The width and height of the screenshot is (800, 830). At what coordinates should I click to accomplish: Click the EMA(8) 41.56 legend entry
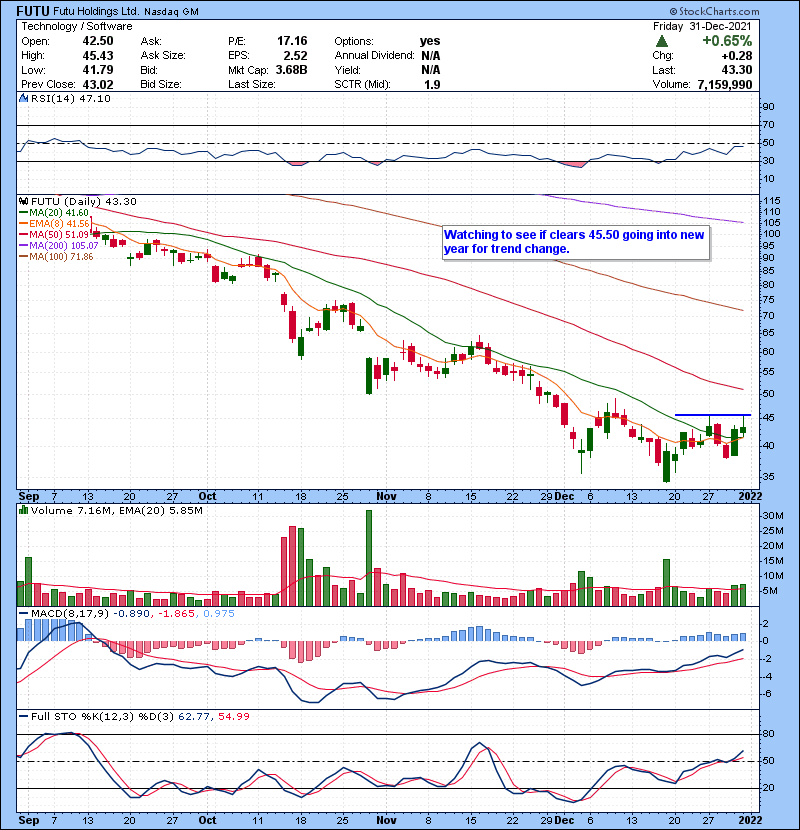[x=59, y=224]
